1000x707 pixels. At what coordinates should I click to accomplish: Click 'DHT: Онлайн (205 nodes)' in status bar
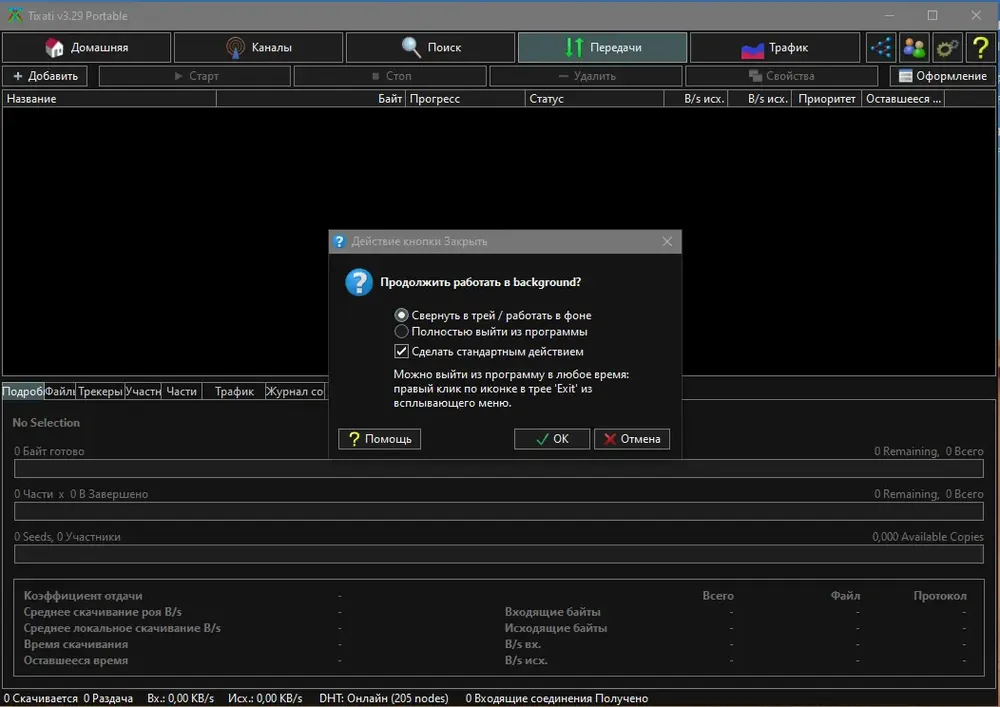click(x=384, y=698)
